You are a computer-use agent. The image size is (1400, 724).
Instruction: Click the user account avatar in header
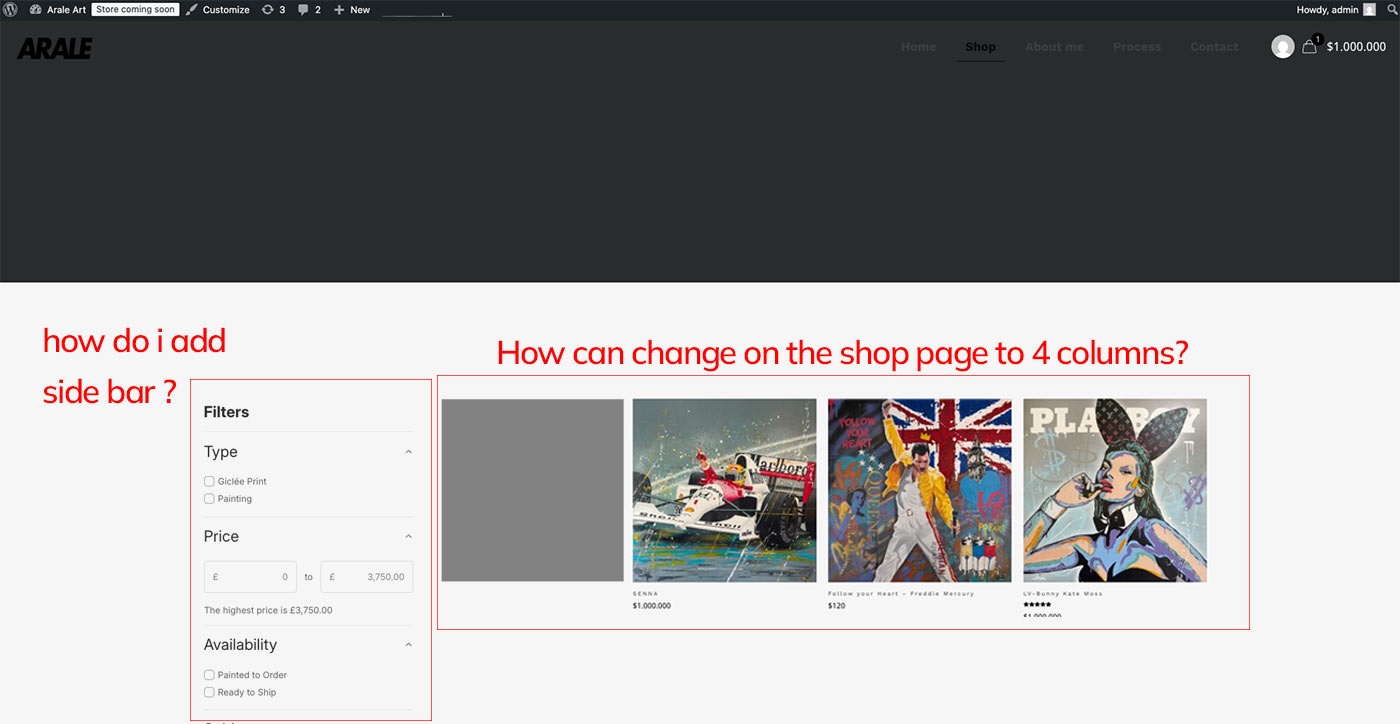coord(1282,46)
